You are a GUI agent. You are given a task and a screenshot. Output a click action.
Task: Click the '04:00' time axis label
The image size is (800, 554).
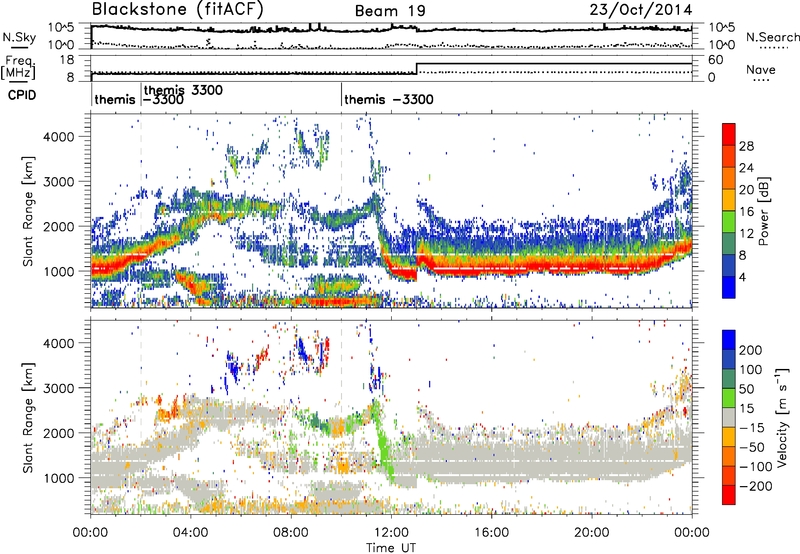click(191, 532)
